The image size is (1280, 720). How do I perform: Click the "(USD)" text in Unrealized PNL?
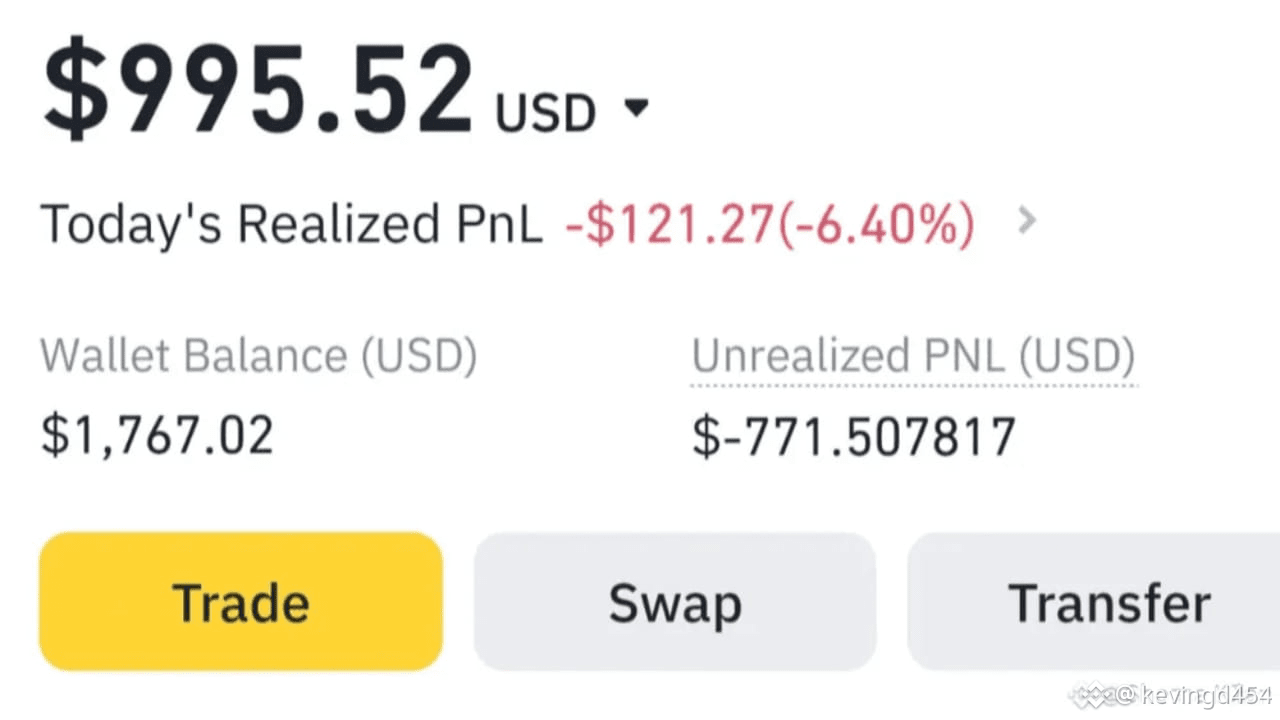tap(1075, 355)
